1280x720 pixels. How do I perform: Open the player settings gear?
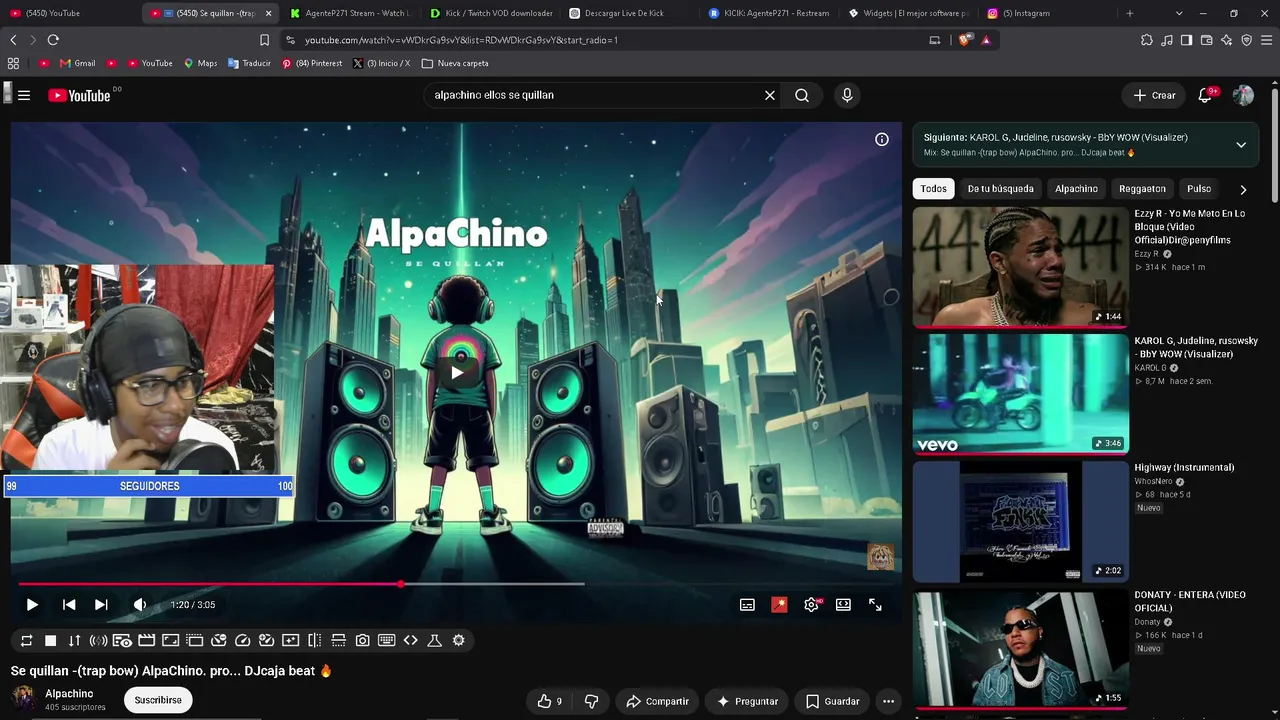click(x=811, y=605)
